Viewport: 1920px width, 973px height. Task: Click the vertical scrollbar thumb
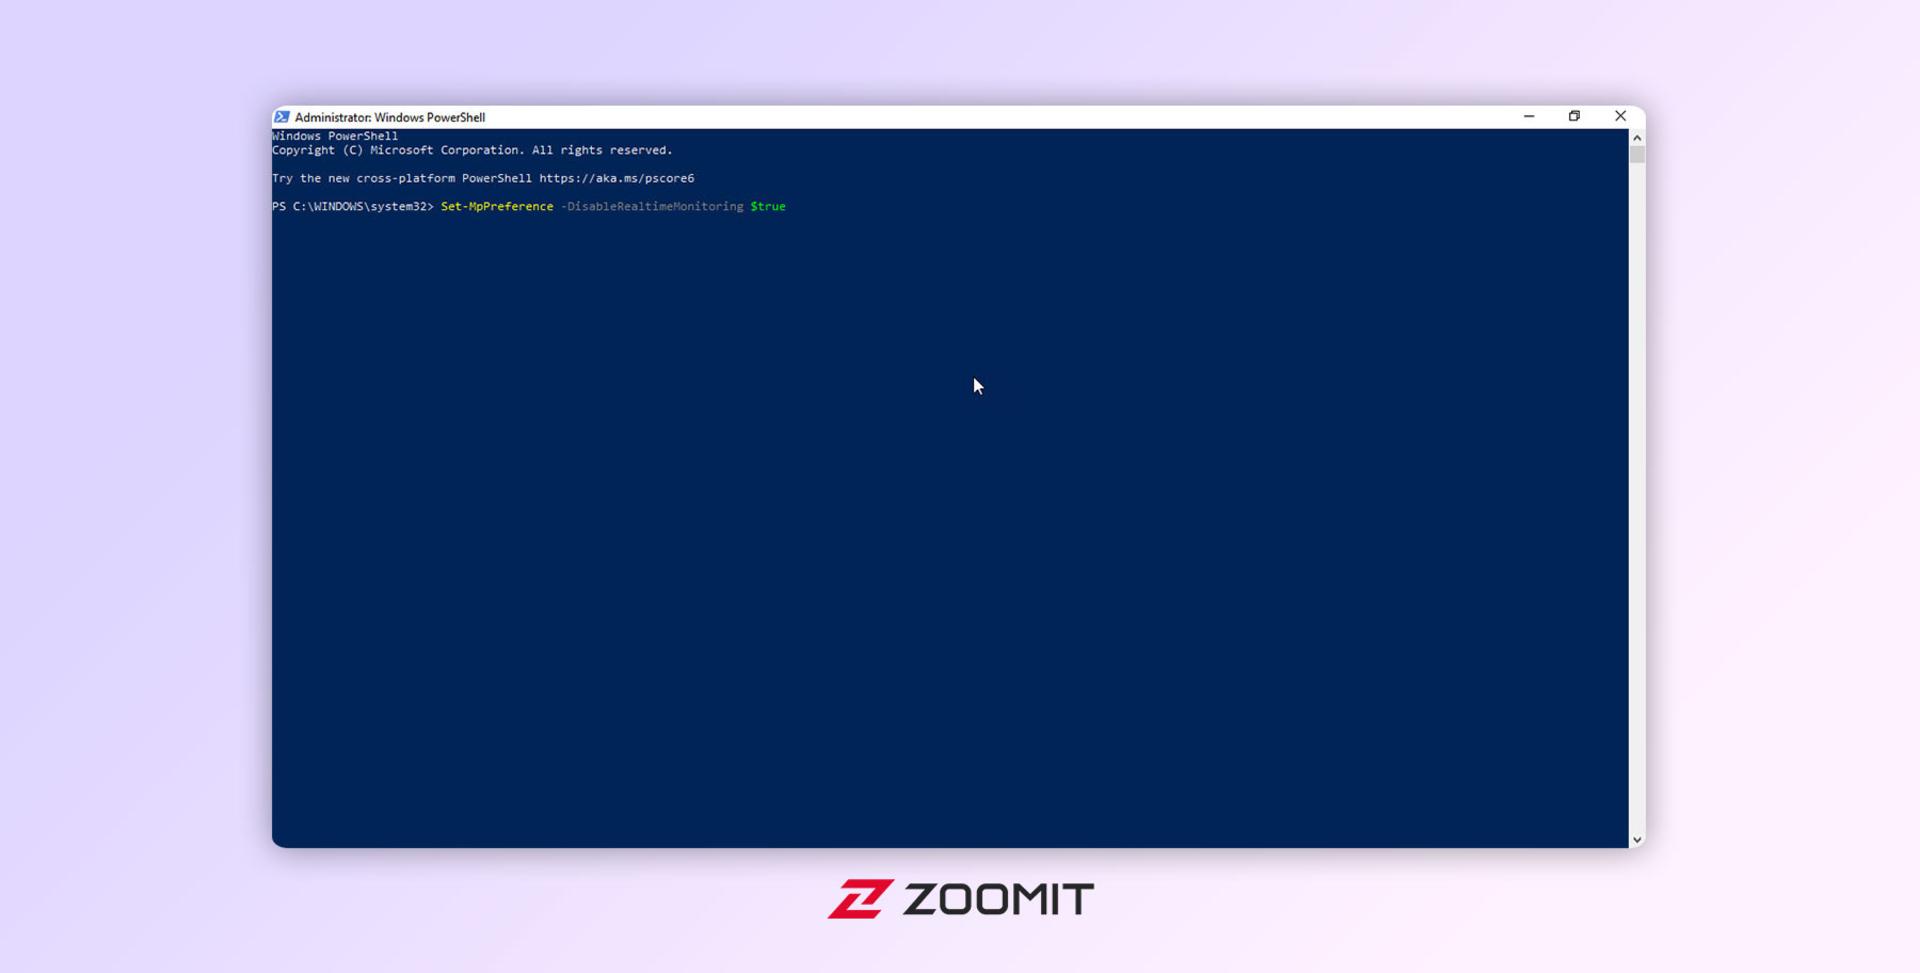(x=1637, y=155)
